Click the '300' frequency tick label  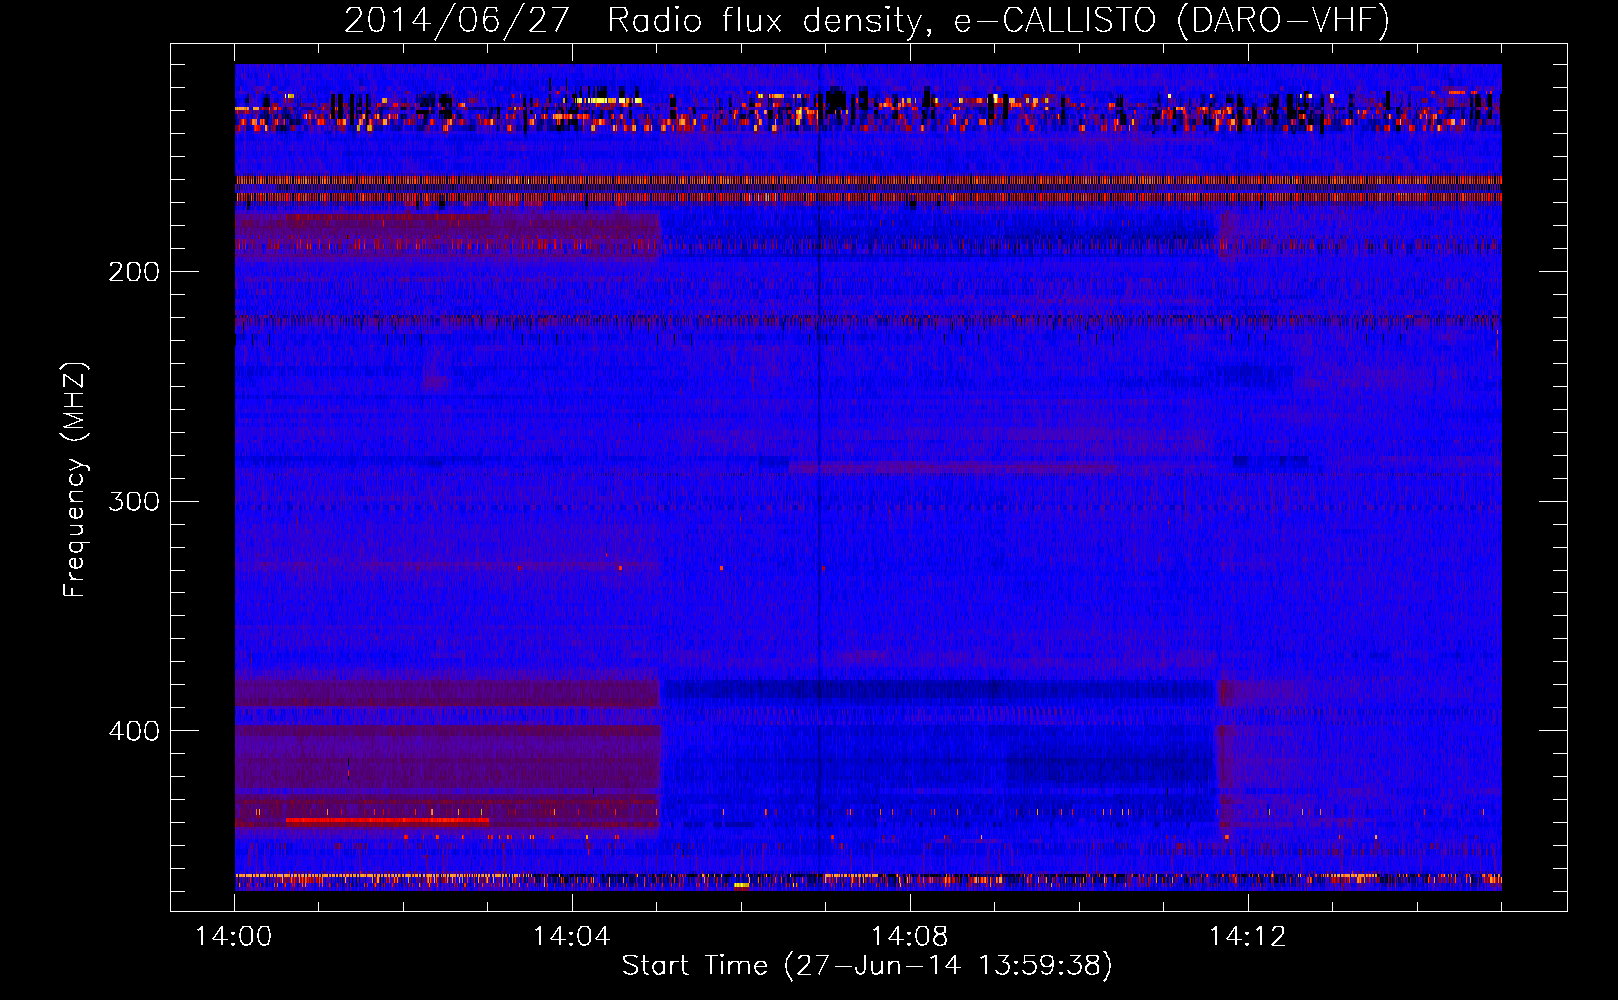(x=134, y=501)
